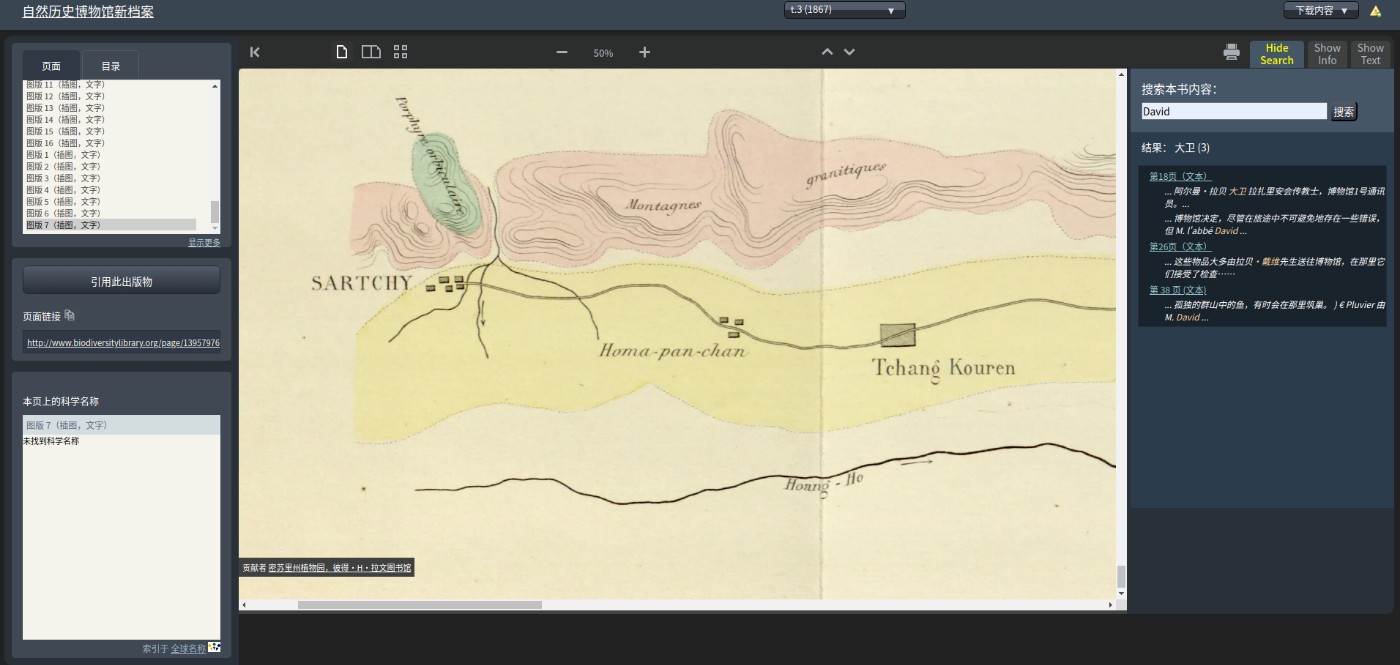Viewport: 1400px width, 665px height.
Task: Click the yellow warning triangle icon
Action: pos(1376,11)
